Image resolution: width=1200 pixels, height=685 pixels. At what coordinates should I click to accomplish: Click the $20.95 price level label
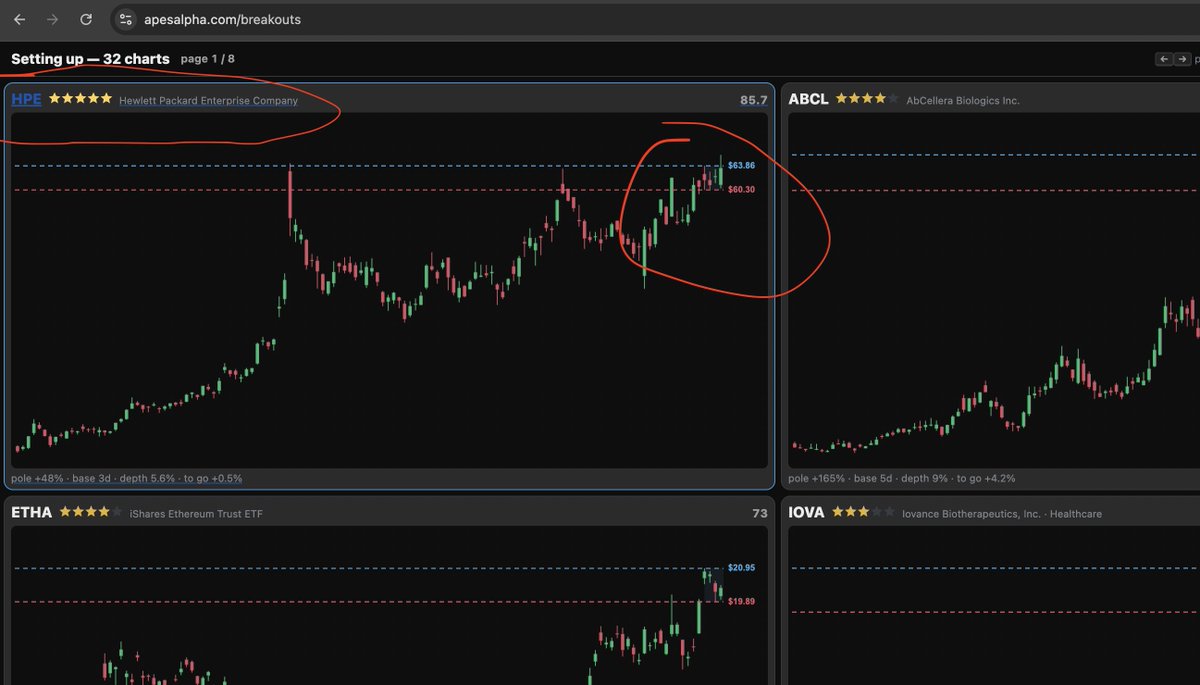click(741, 568)
